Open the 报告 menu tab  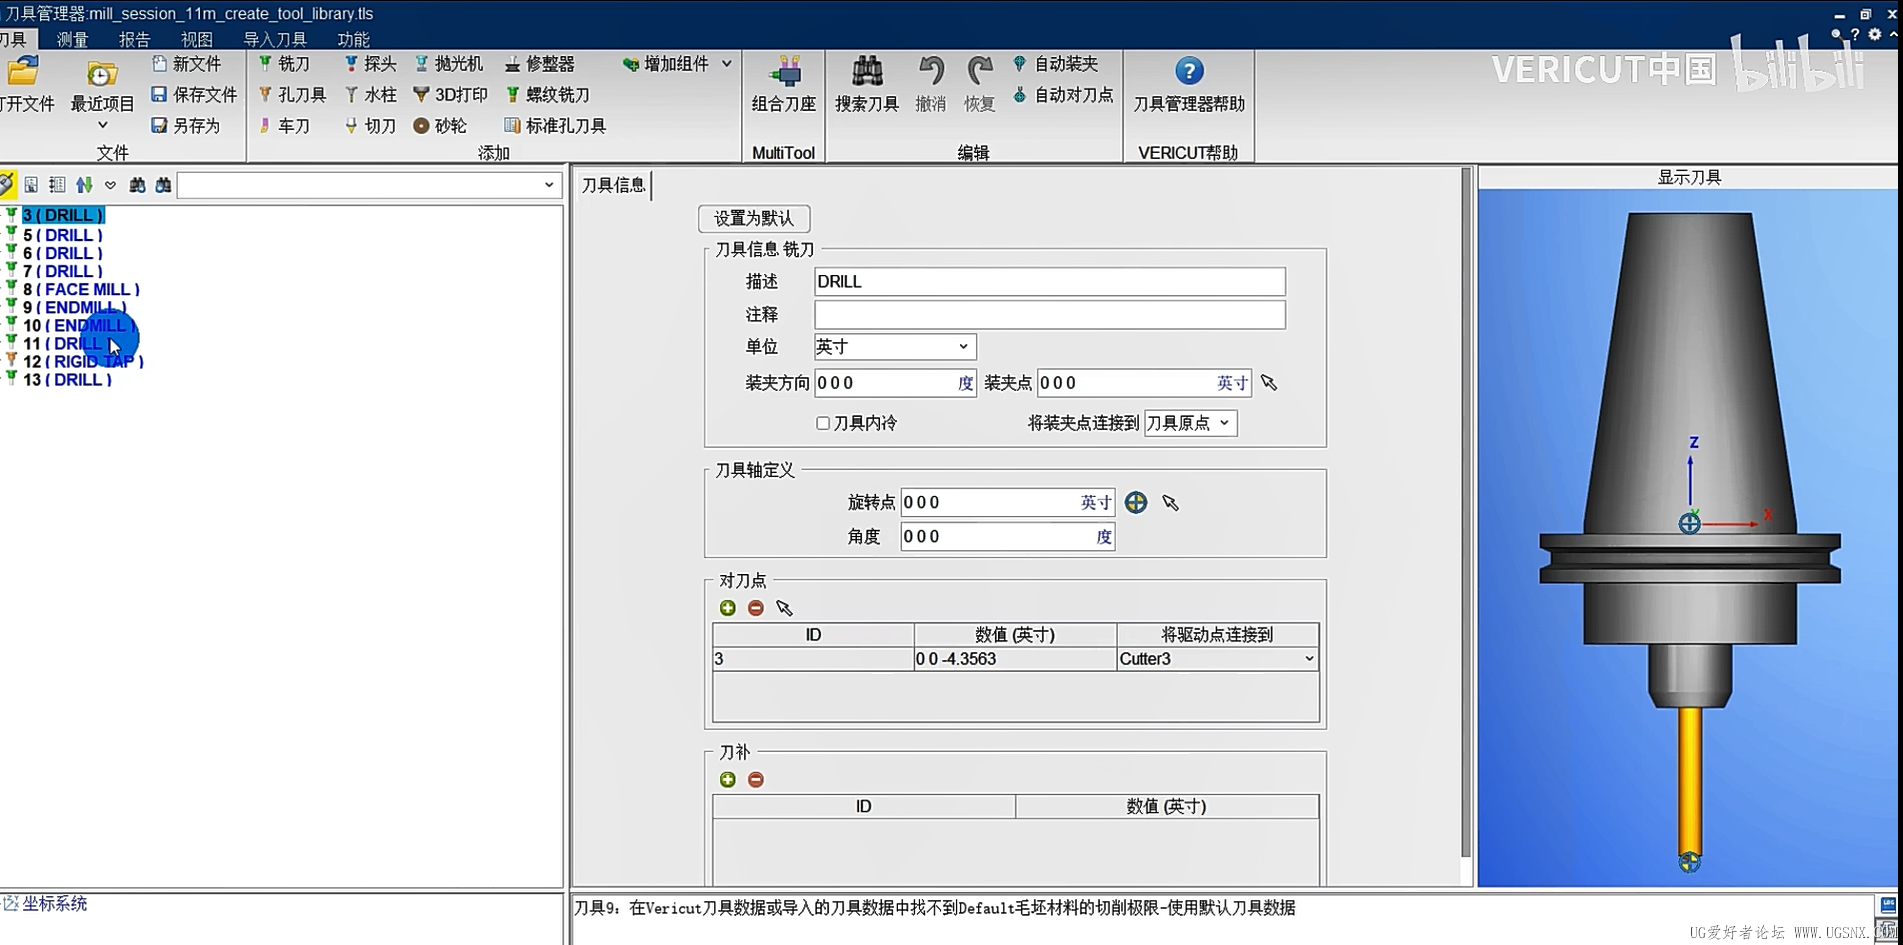coord(134,40)
